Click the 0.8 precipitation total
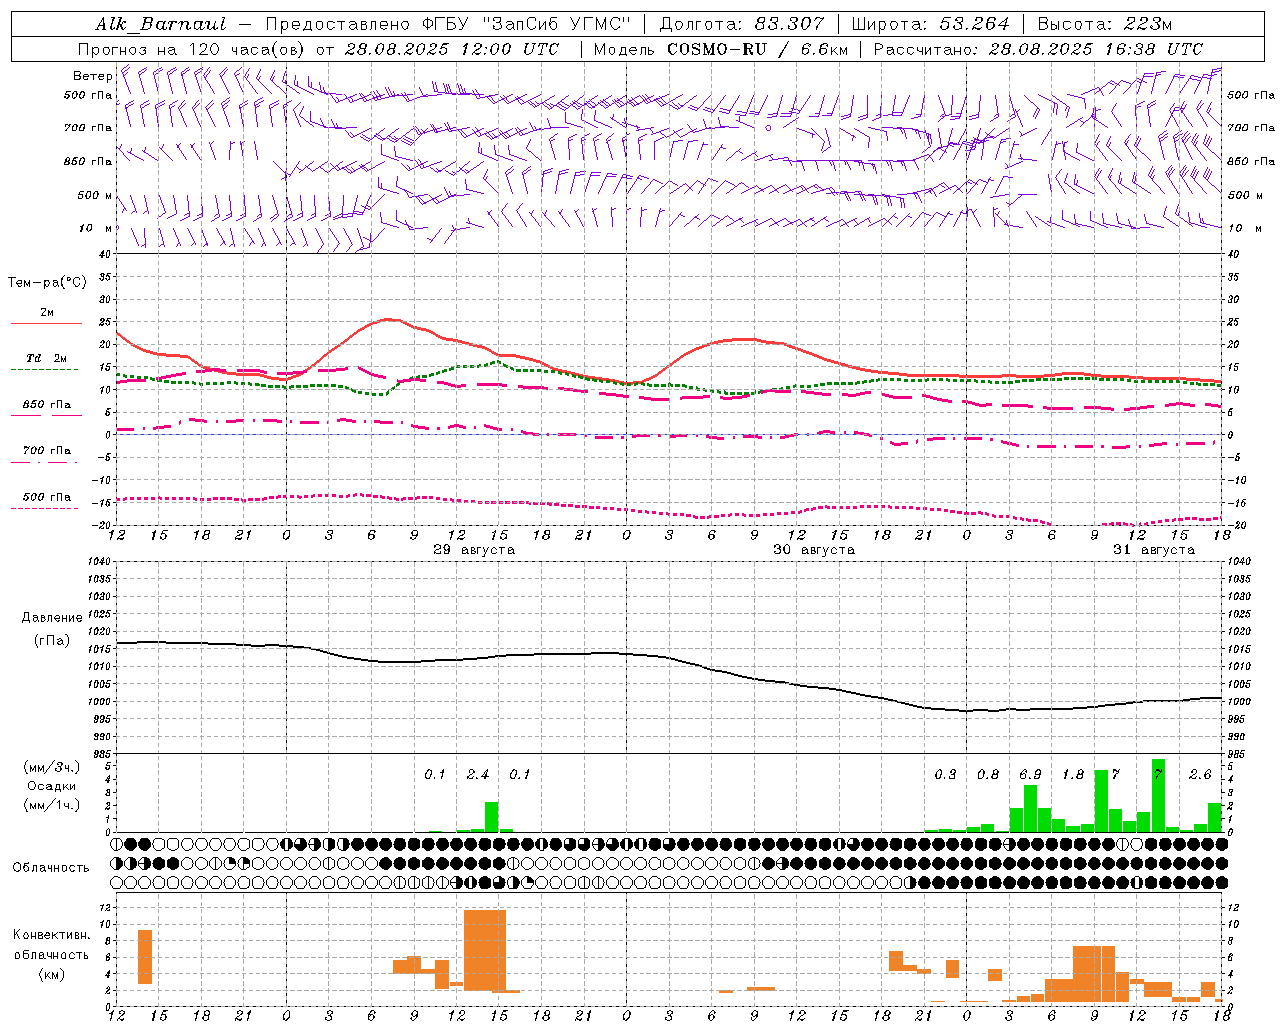 pos(988,775)
